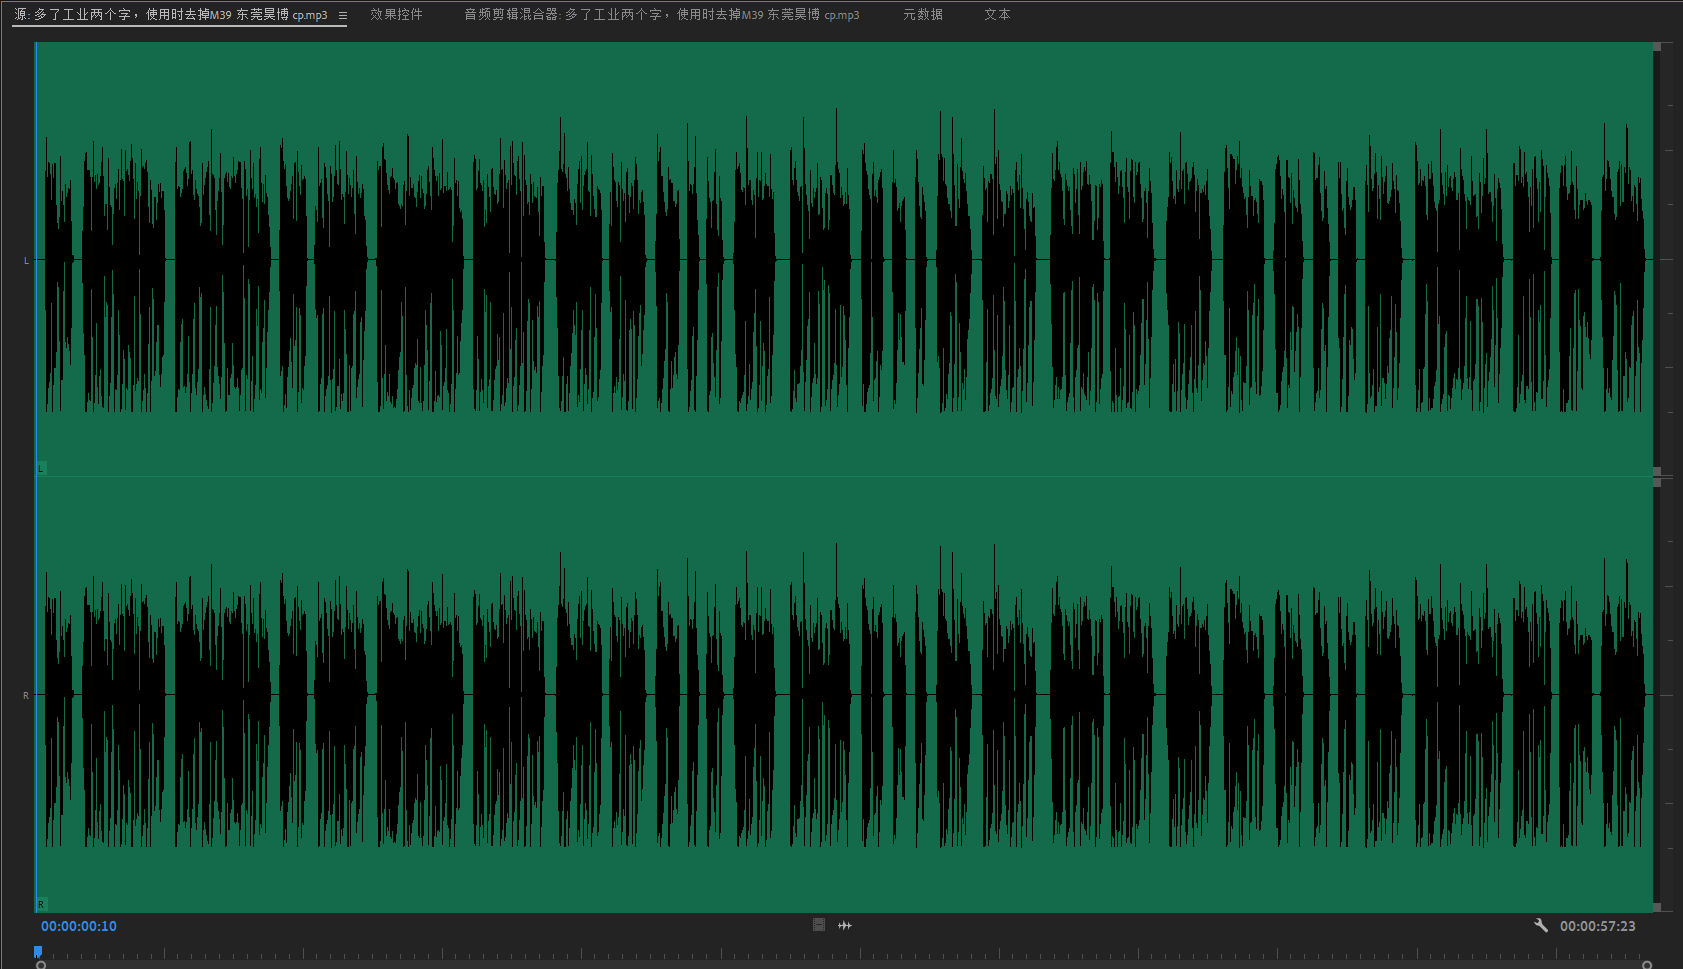This screenshot has height=969, width=1683.
Task: Click the Drag Video Only filmstrip icon
Action: point(819,925)
